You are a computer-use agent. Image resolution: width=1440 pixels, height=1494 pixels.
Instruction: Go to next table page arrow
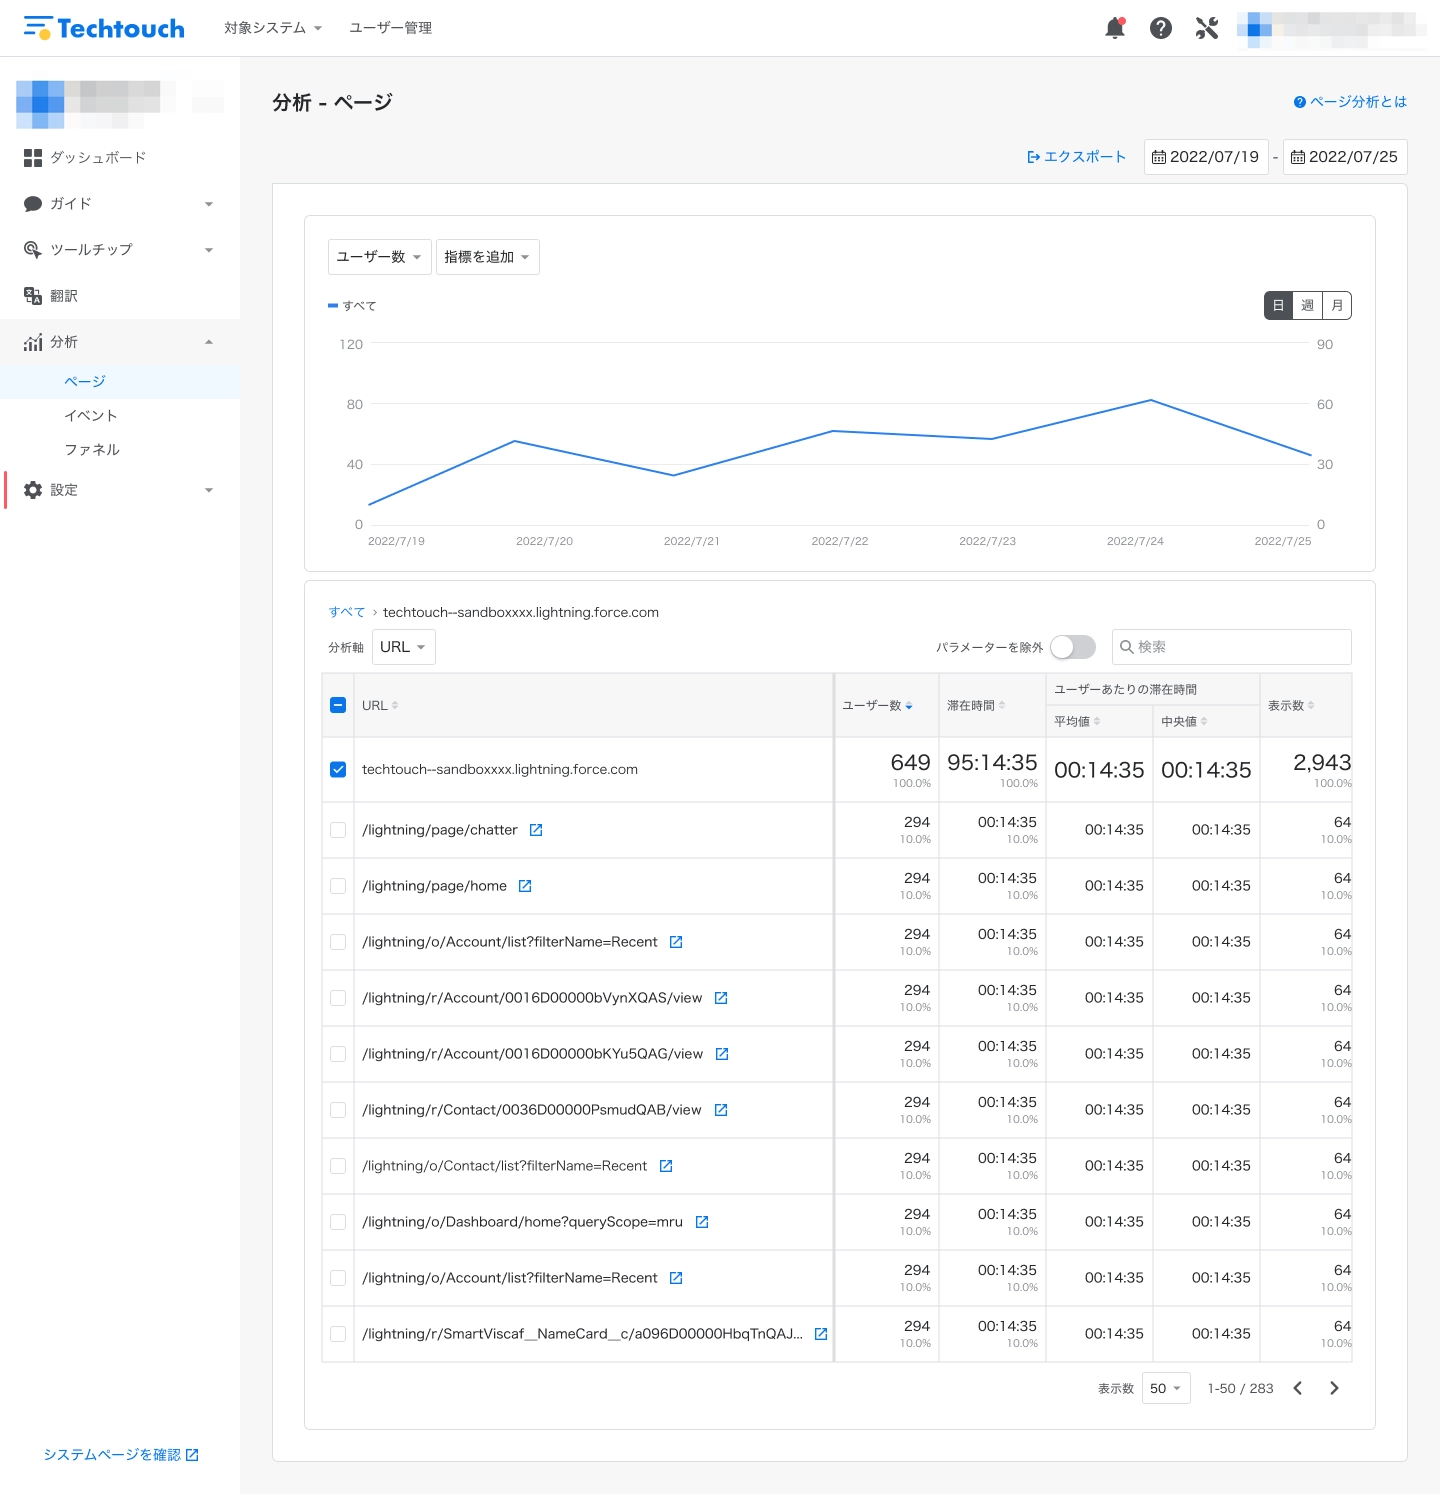[1334, 1388]
